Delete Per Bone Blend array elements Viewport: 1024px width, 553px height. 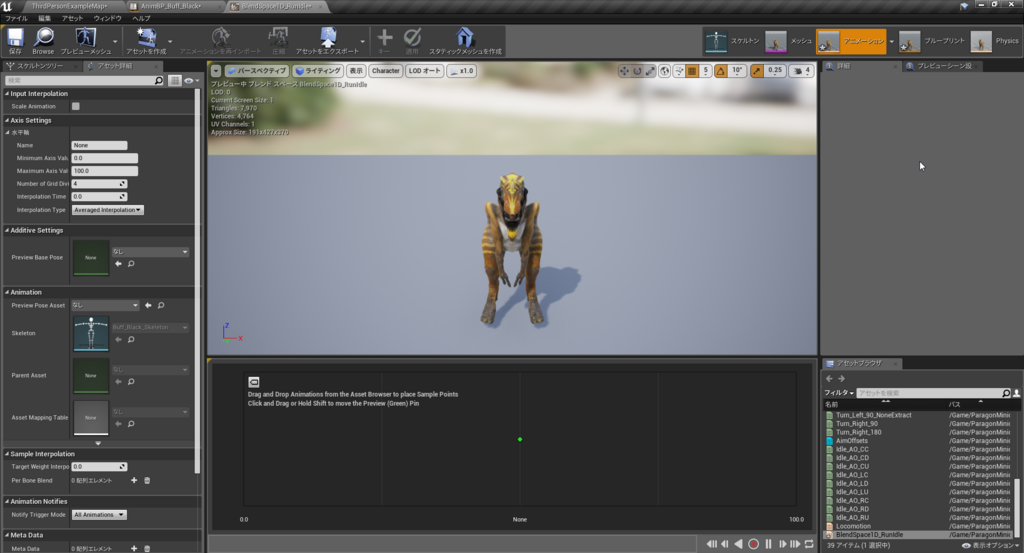(x=147, y=480)
